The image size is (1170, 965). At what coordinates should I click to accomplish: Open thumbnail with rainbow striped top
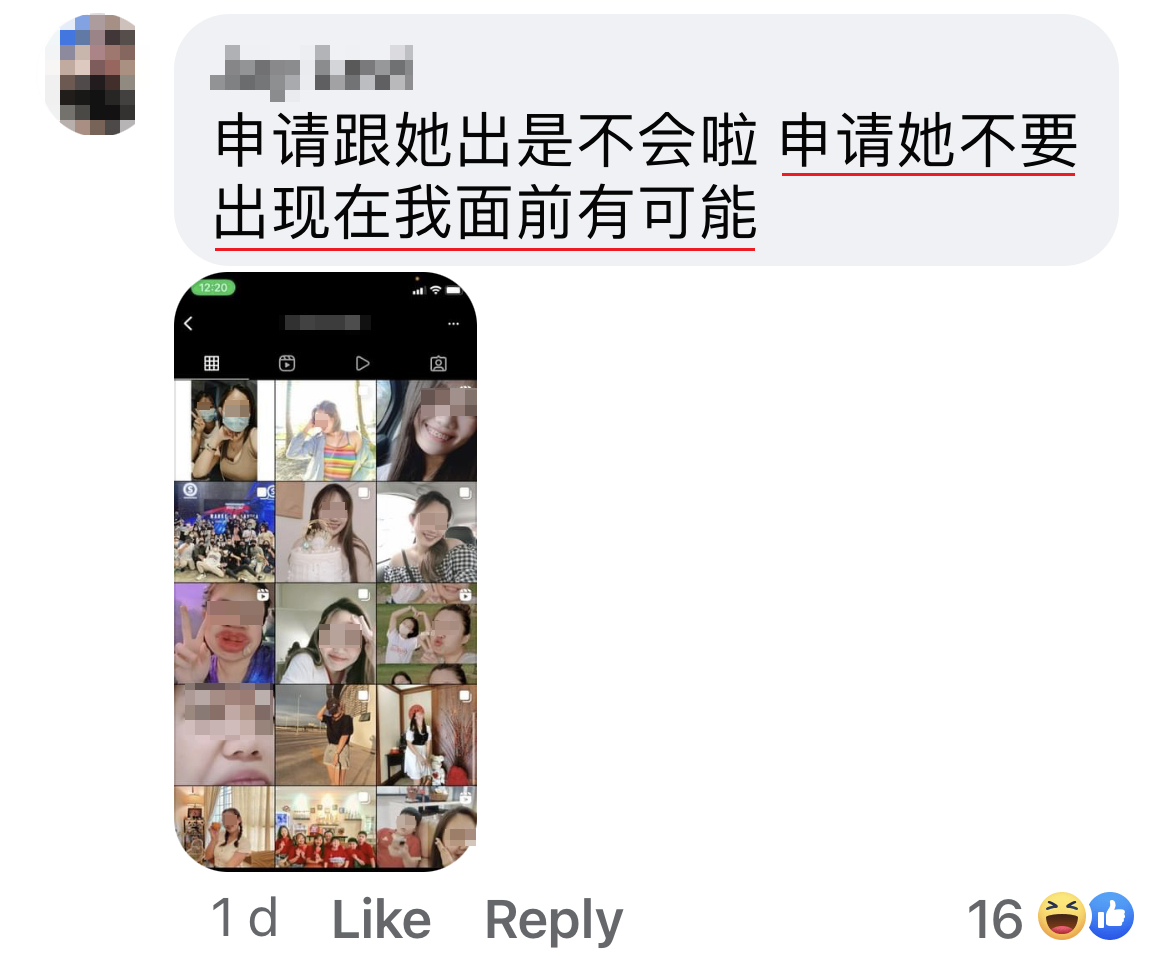(x=325, y=430)
